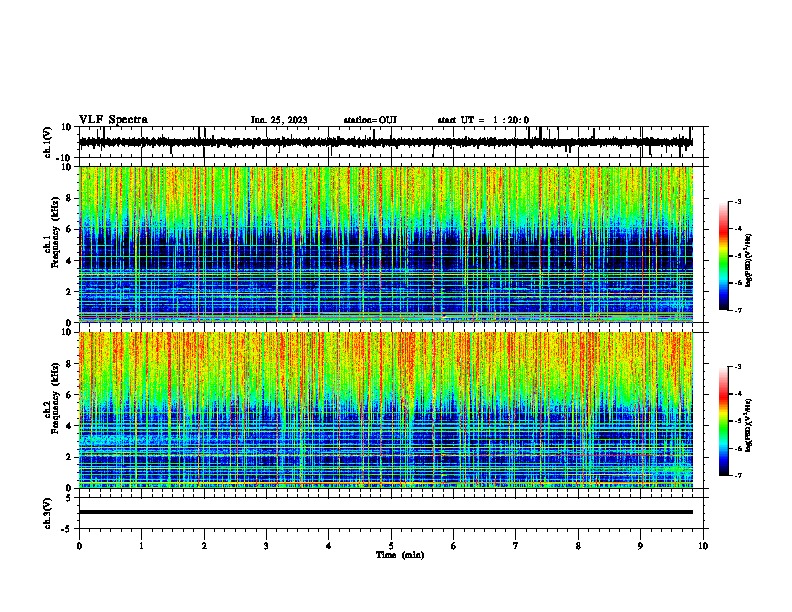Click the "-7" tick on ch.1 colorbar
Viewport: 792px width, 612px height.
pyautogui.click(x=738, y=310)
